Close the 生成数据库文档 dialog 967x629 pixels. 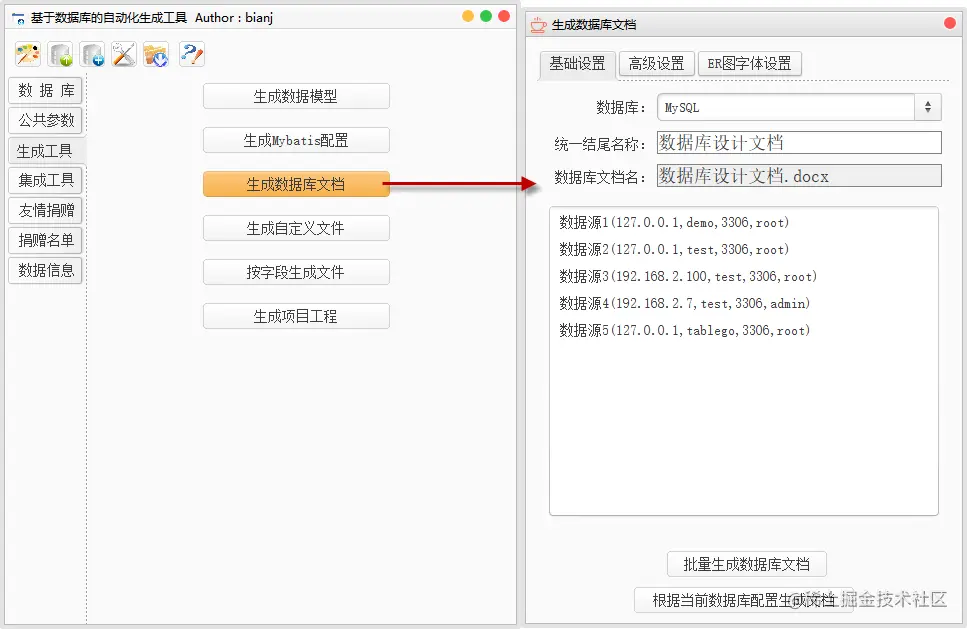pyautogui.click(x=950, y=23)
